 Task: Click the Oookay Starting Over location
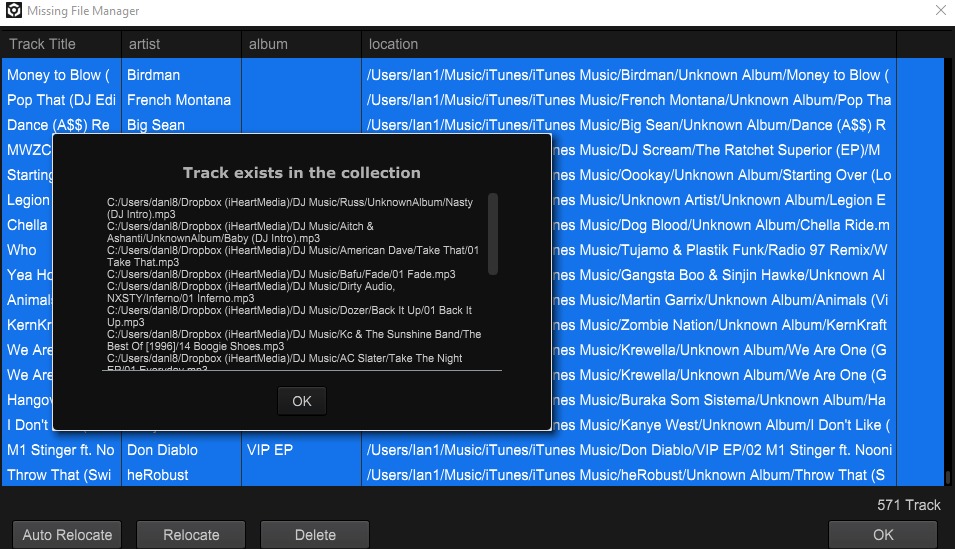[722, 175]
